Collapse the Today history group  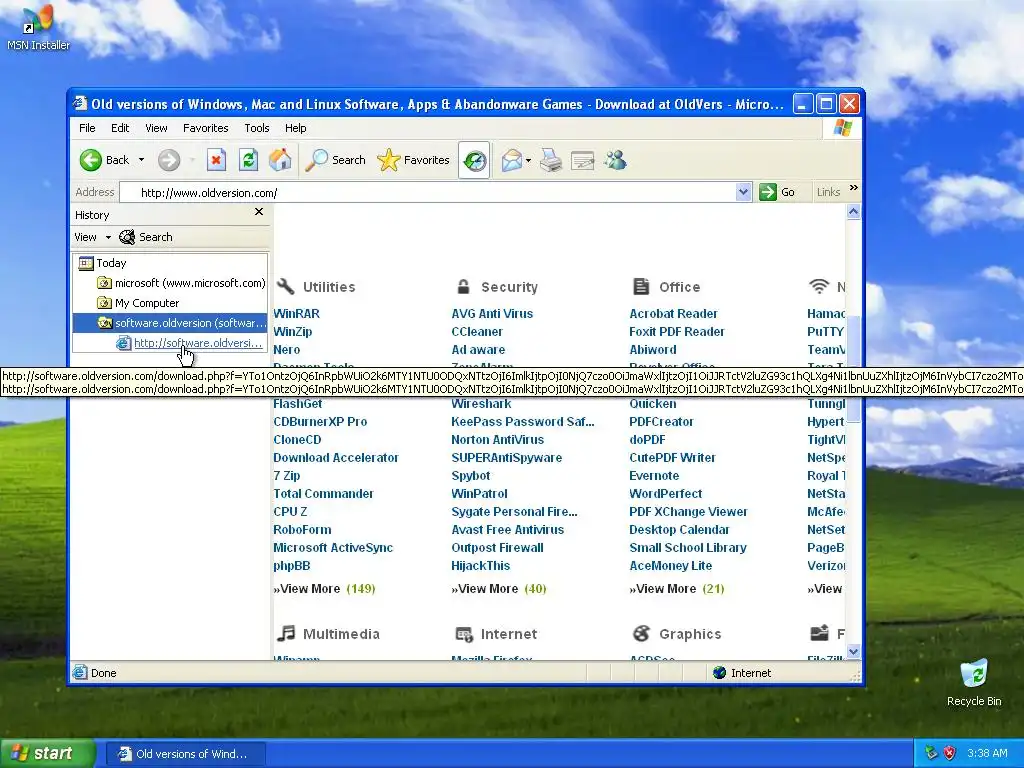click(103, 263)
